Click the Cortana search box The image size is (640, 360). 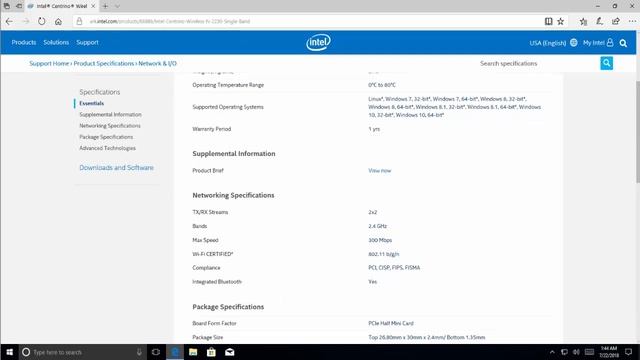(x=82, y=352)
